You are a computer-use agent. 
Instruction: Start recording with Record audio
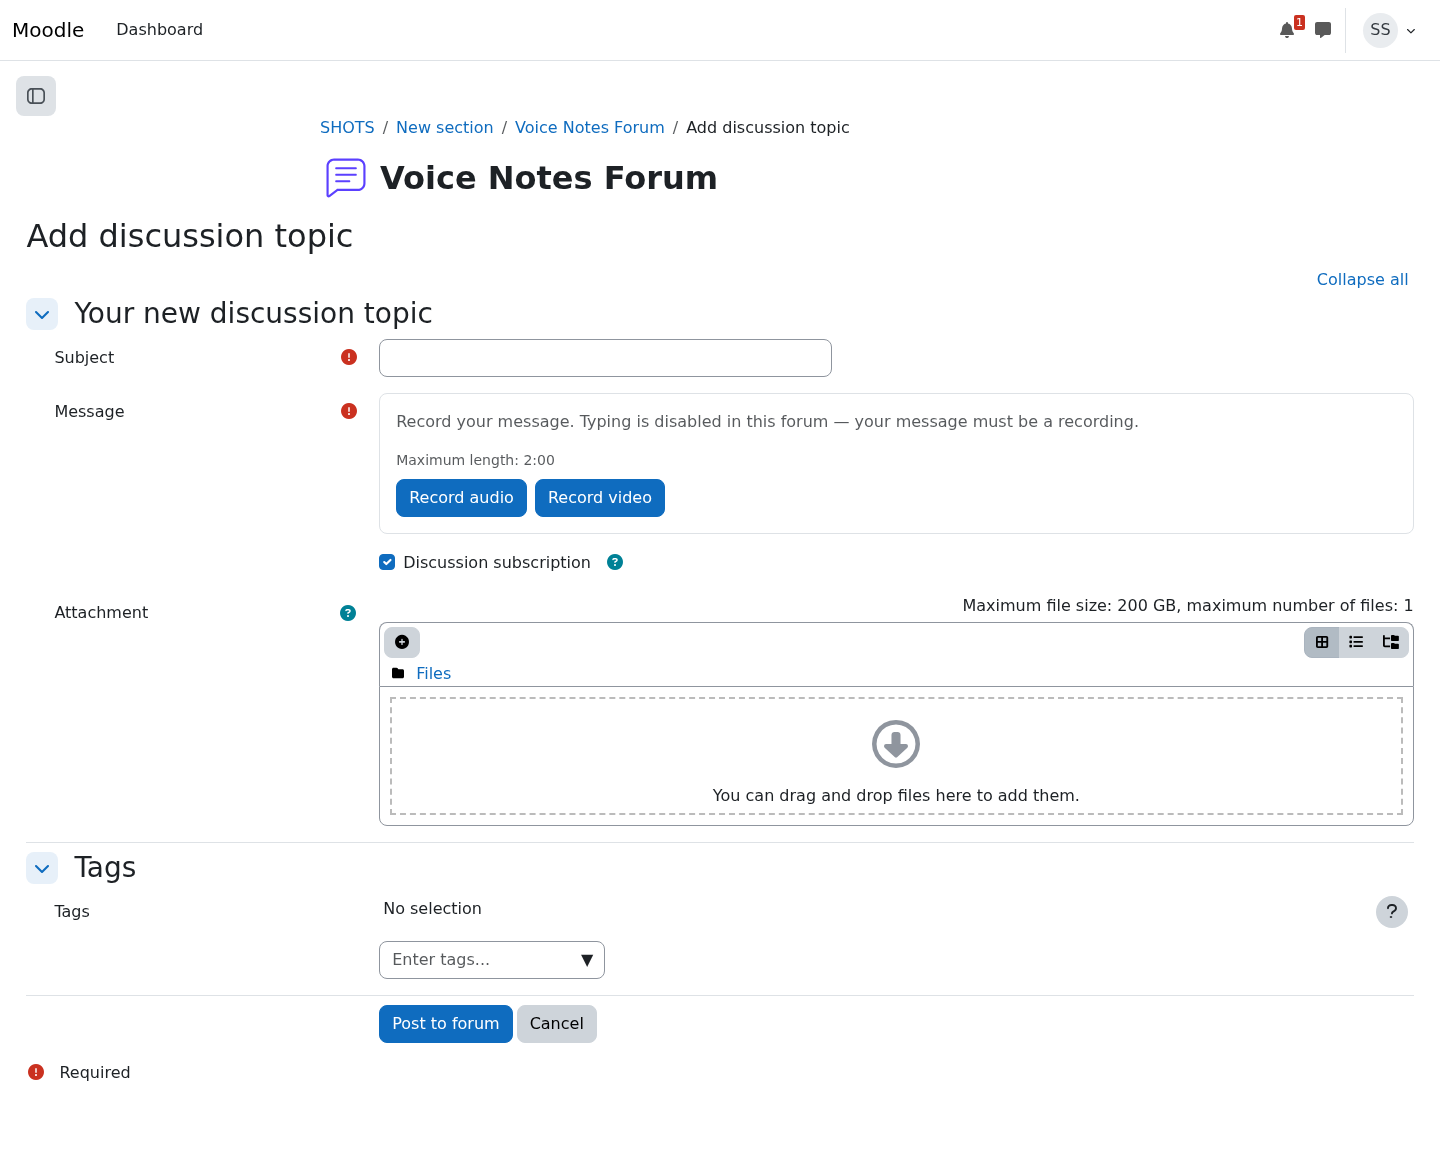pyautogui.click(x=461, y=498)
